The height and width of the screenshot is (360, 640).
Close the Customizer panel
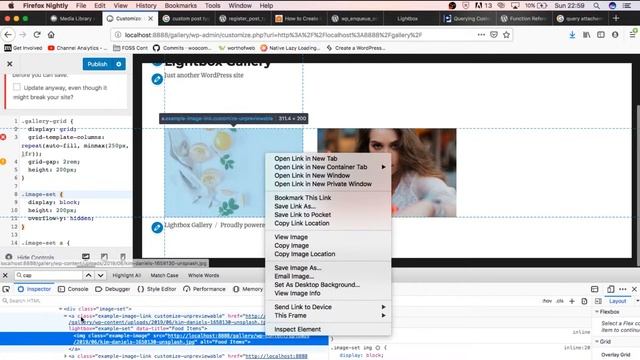10,64
